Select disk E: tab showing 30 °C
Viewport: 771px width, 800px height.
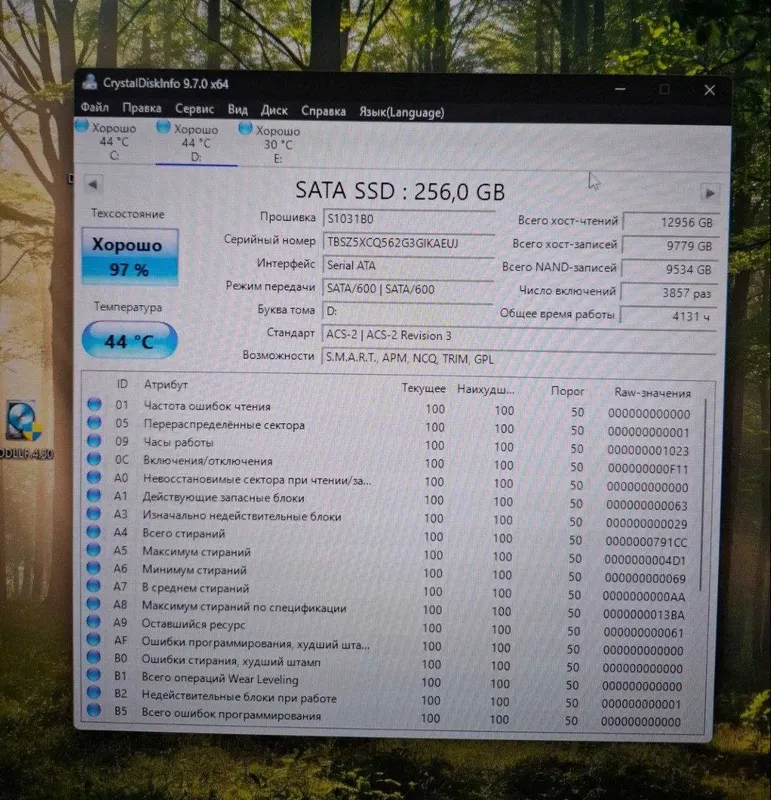(277, 144)
